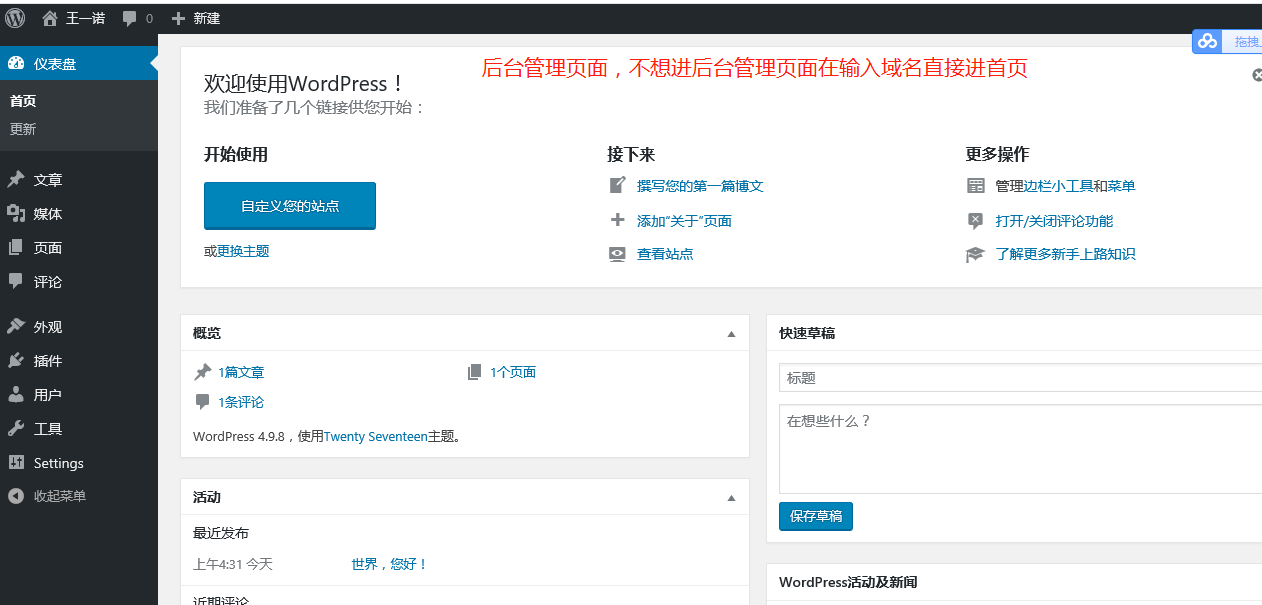Open the 了解更多新手上路知识 link

pyautogui.click(x=1065, y=254)
